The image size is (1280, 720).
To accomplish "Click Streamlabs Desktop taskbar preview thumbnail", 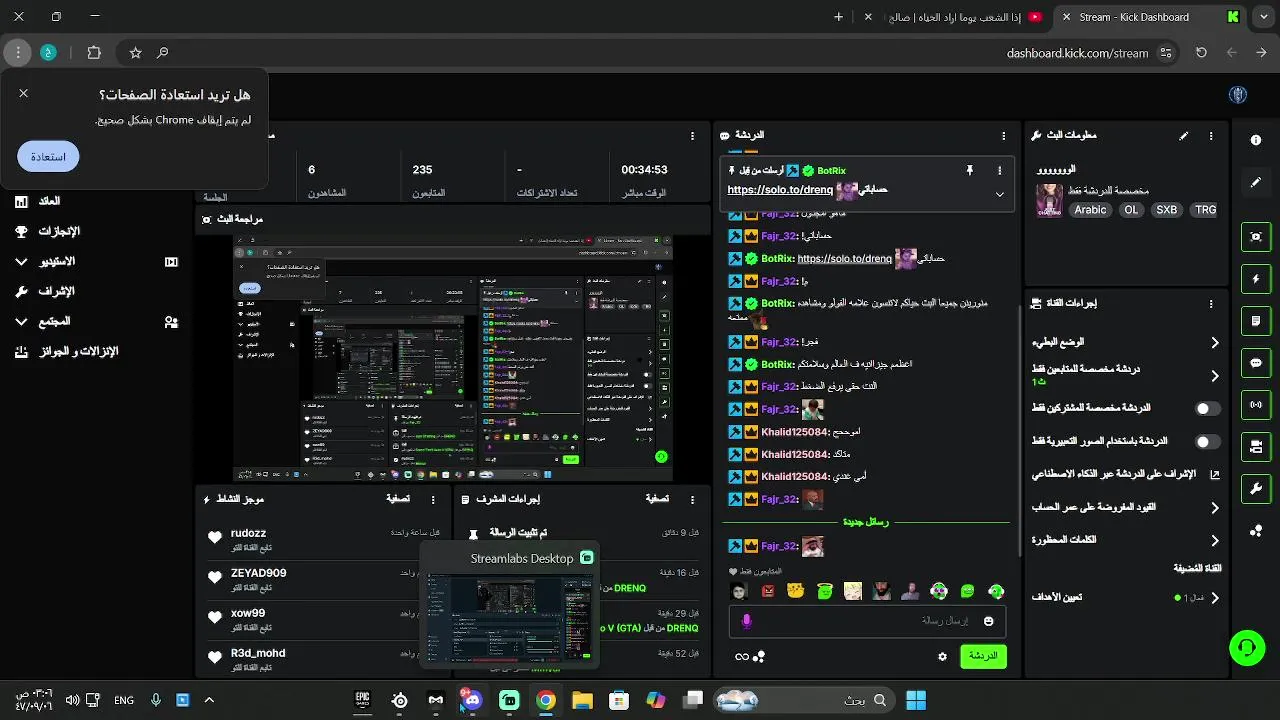I will pos(509,617).
